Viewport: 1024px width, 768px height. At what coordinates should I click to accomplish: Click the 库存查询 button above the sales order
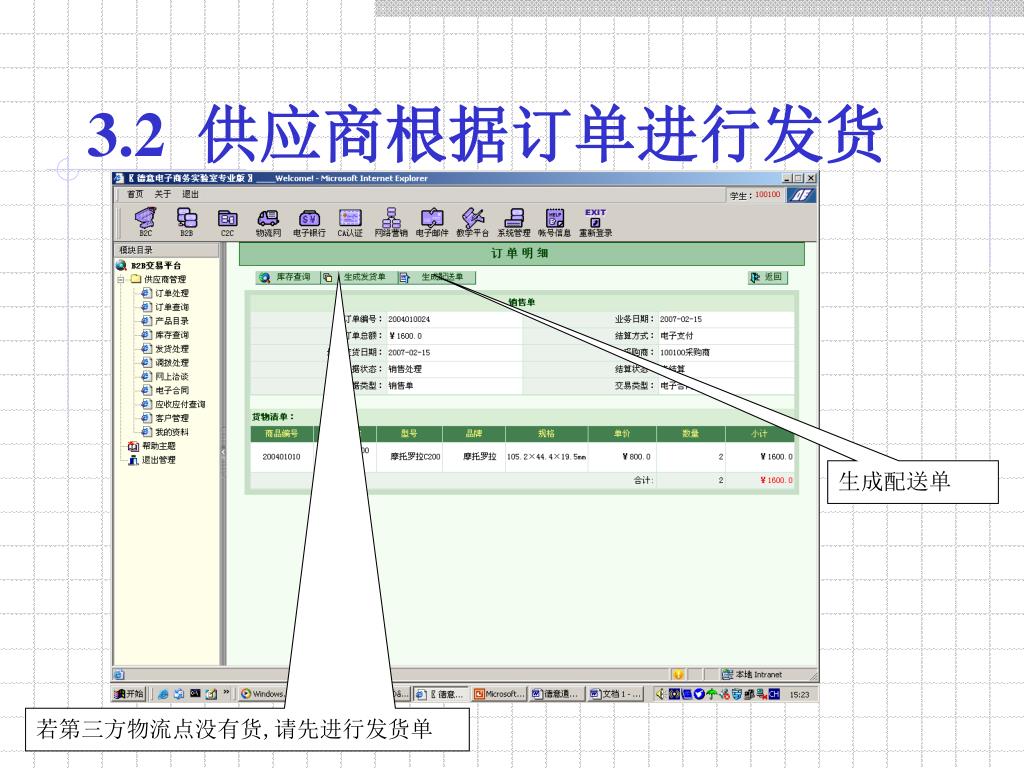coord(285,278)
